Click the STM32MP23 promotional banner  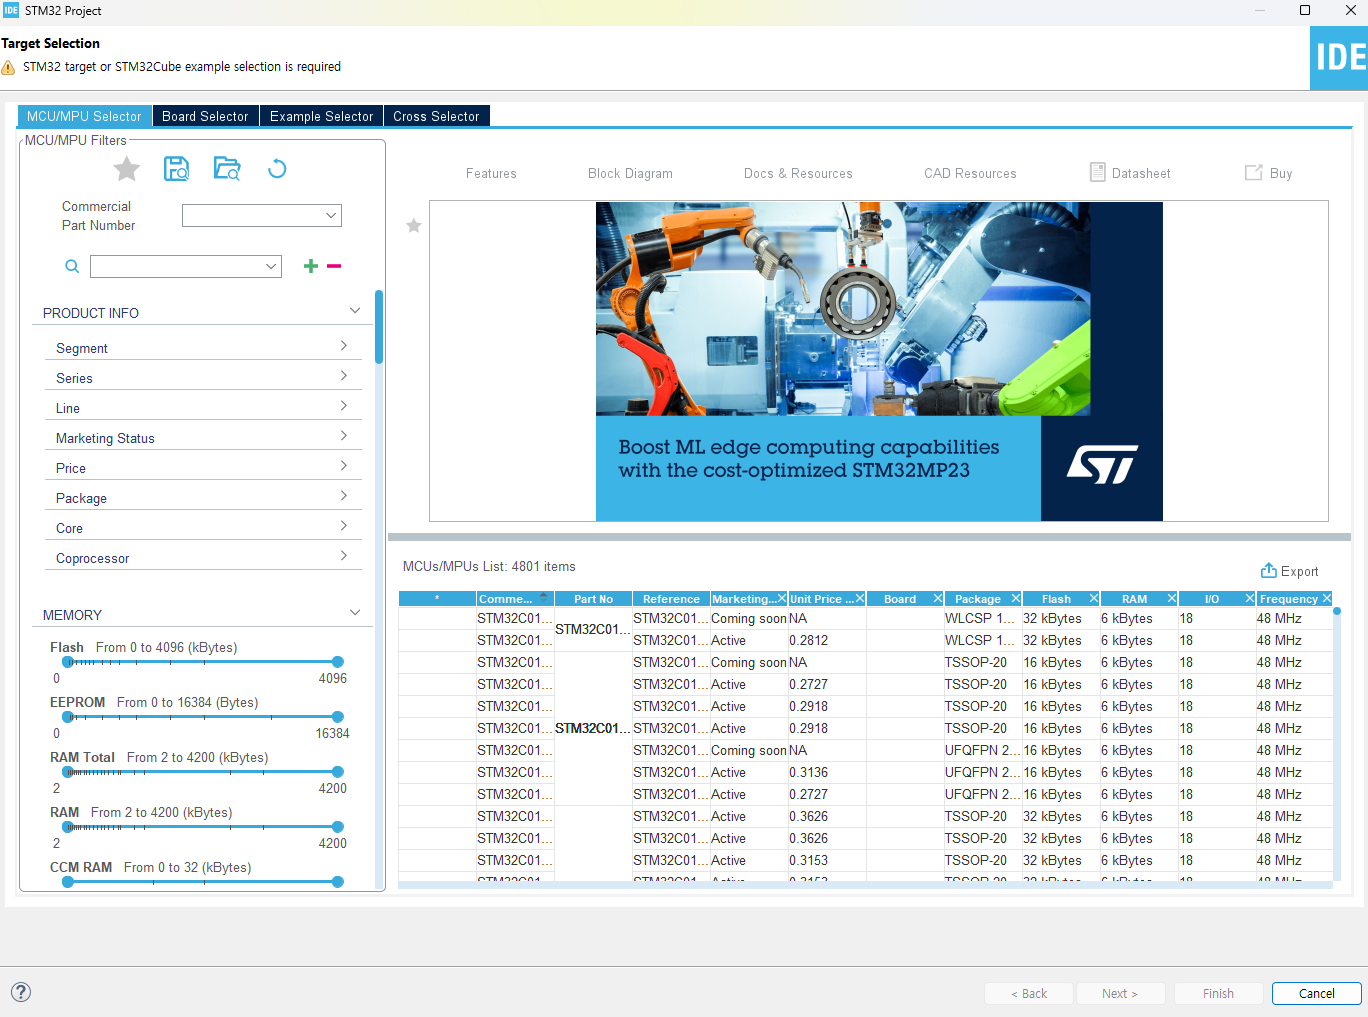click(879, 361)
